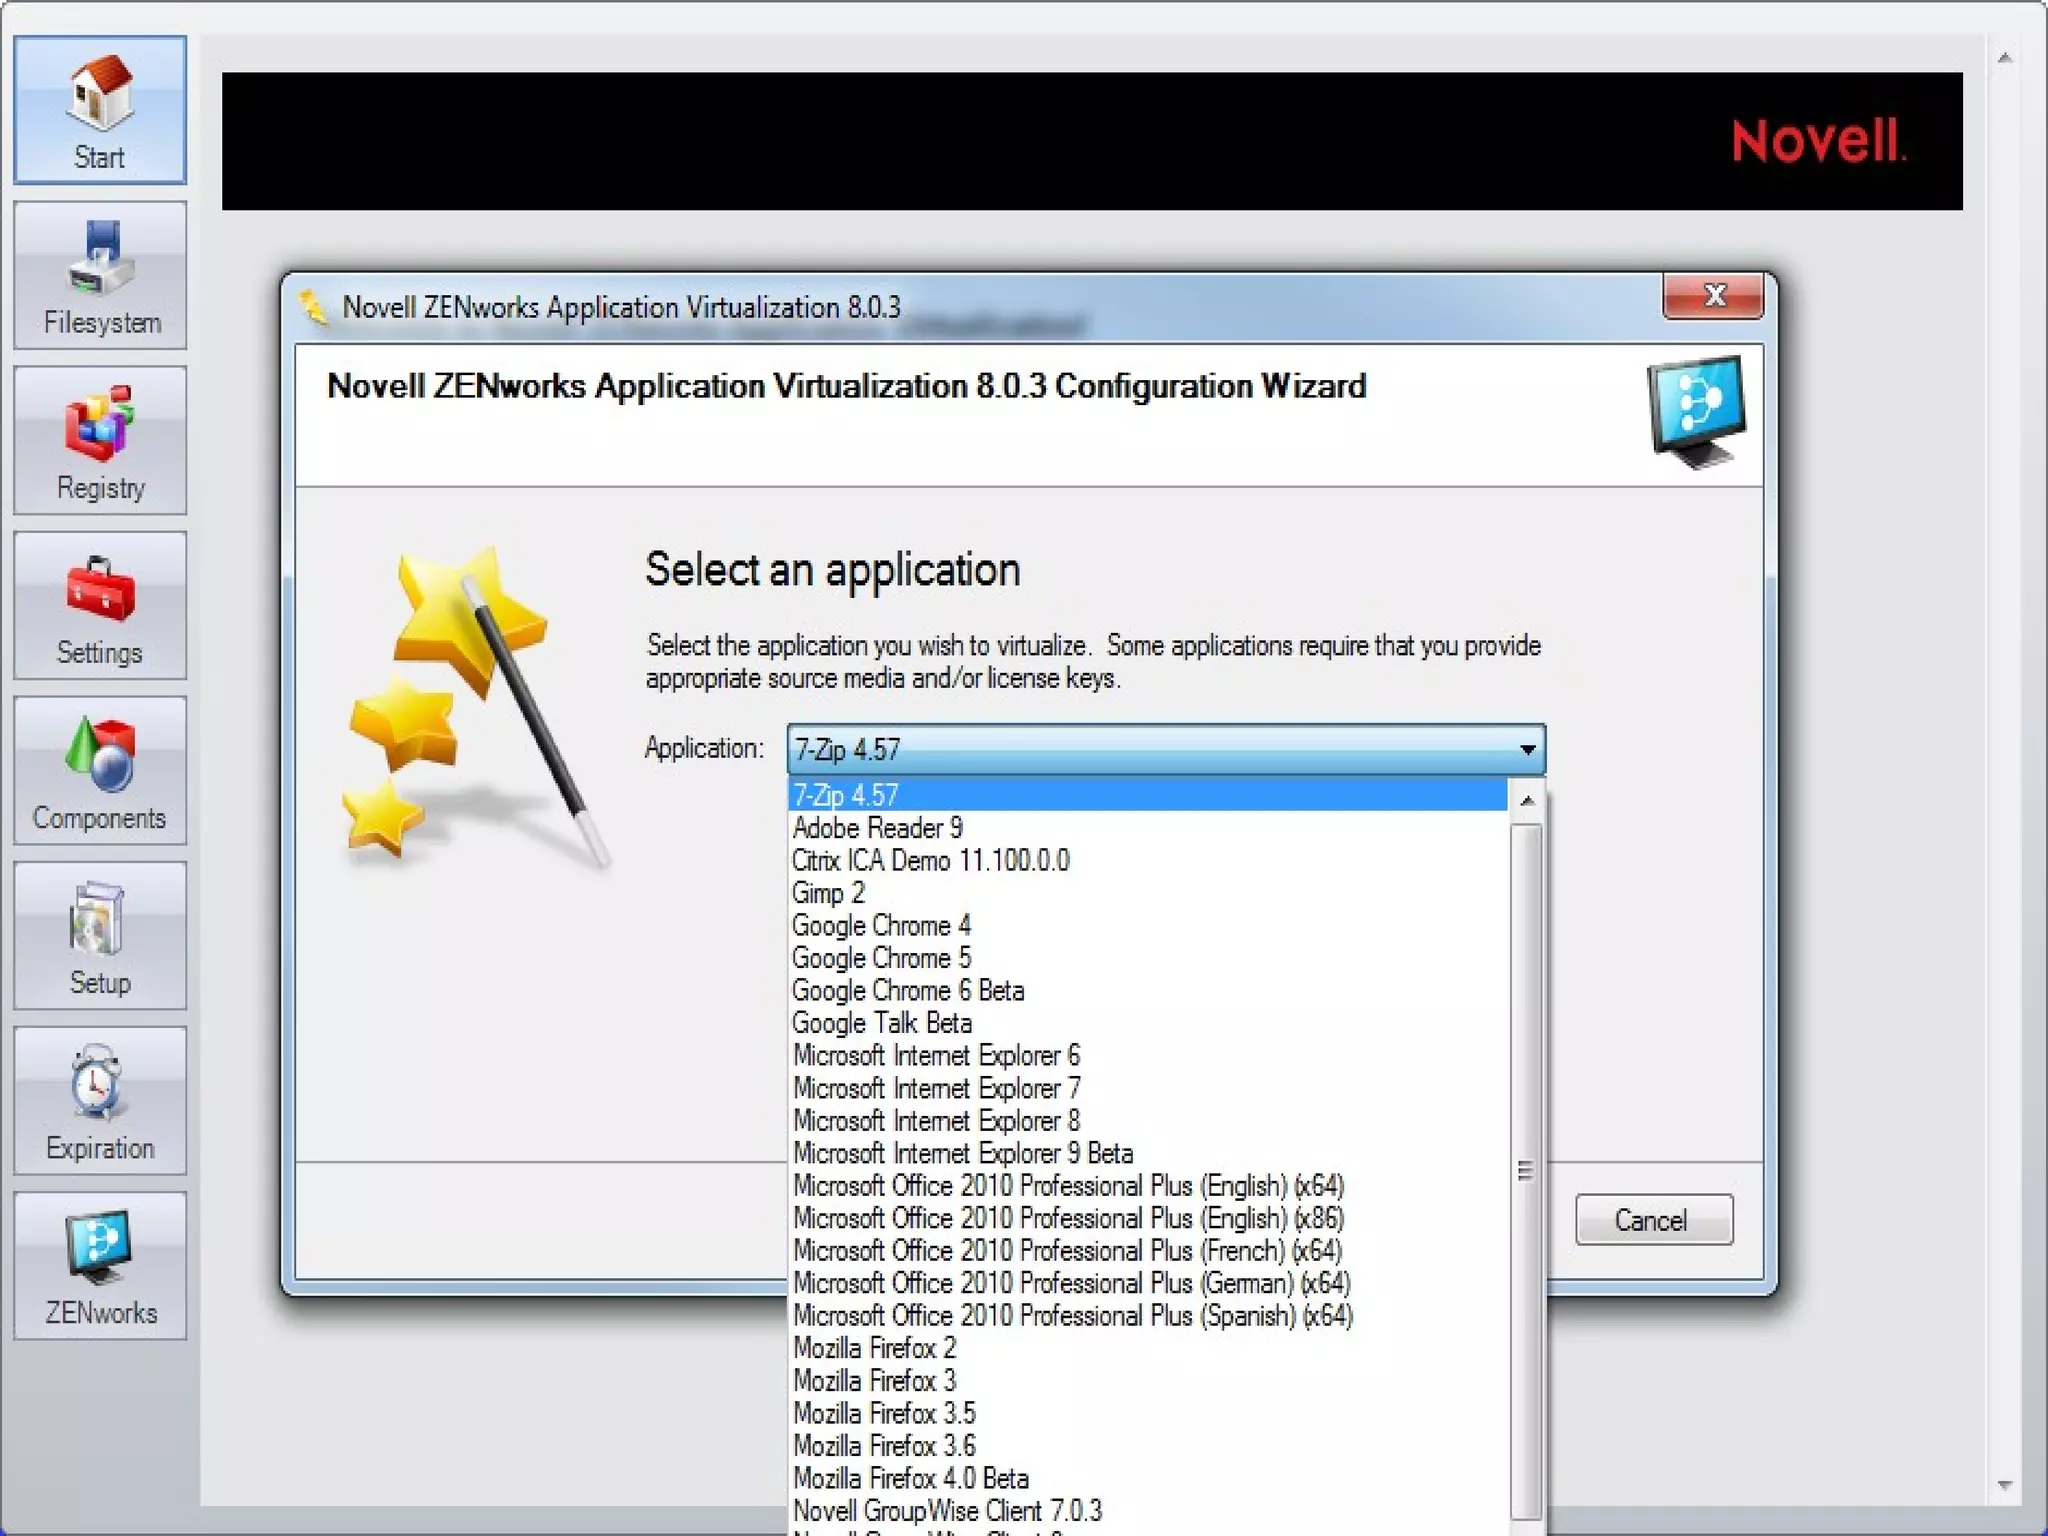
Task: Open the Expiration clock panel
Action: tap(100, 1100)
